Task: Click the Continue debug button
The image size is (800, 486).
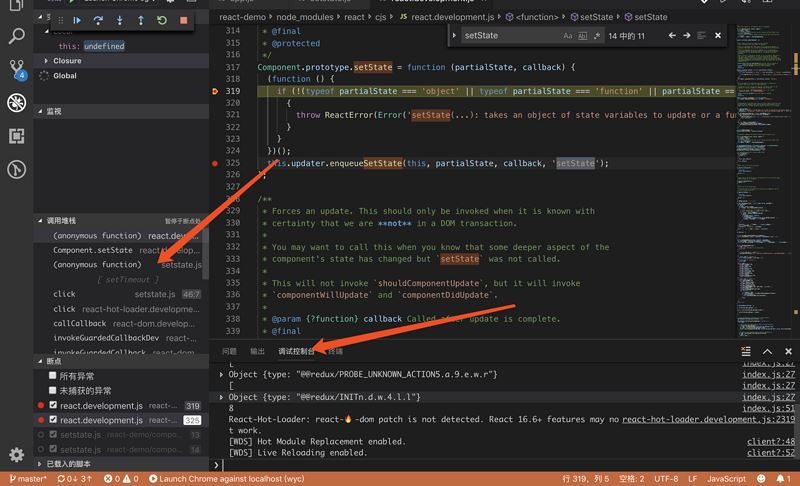Action: (77, 20)
